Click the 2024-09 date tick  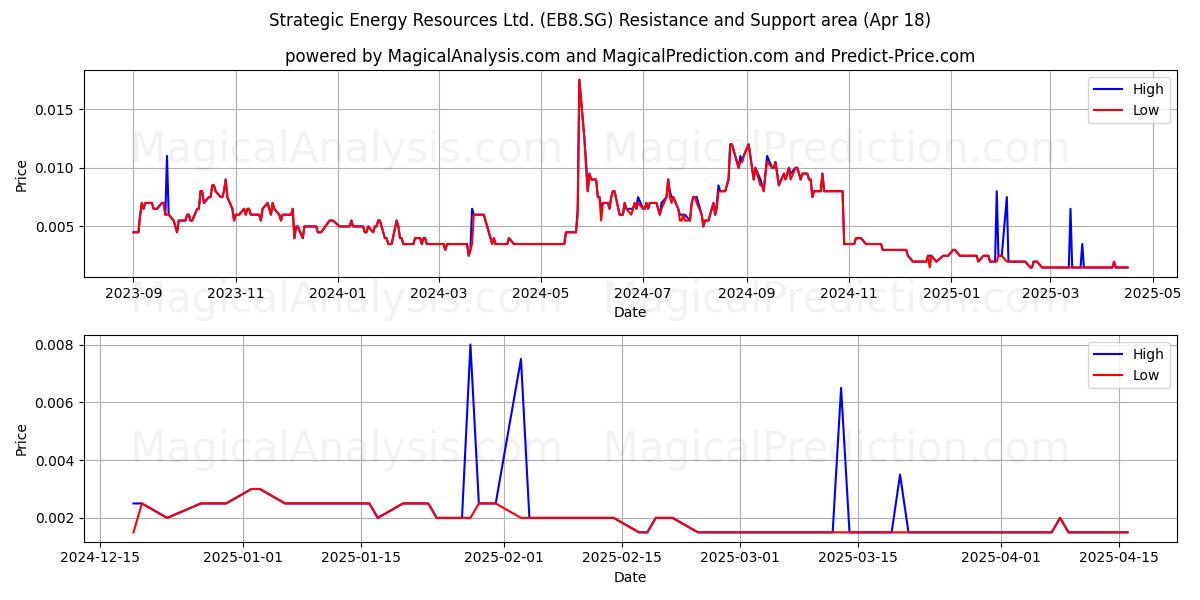(x=746, y=293)
